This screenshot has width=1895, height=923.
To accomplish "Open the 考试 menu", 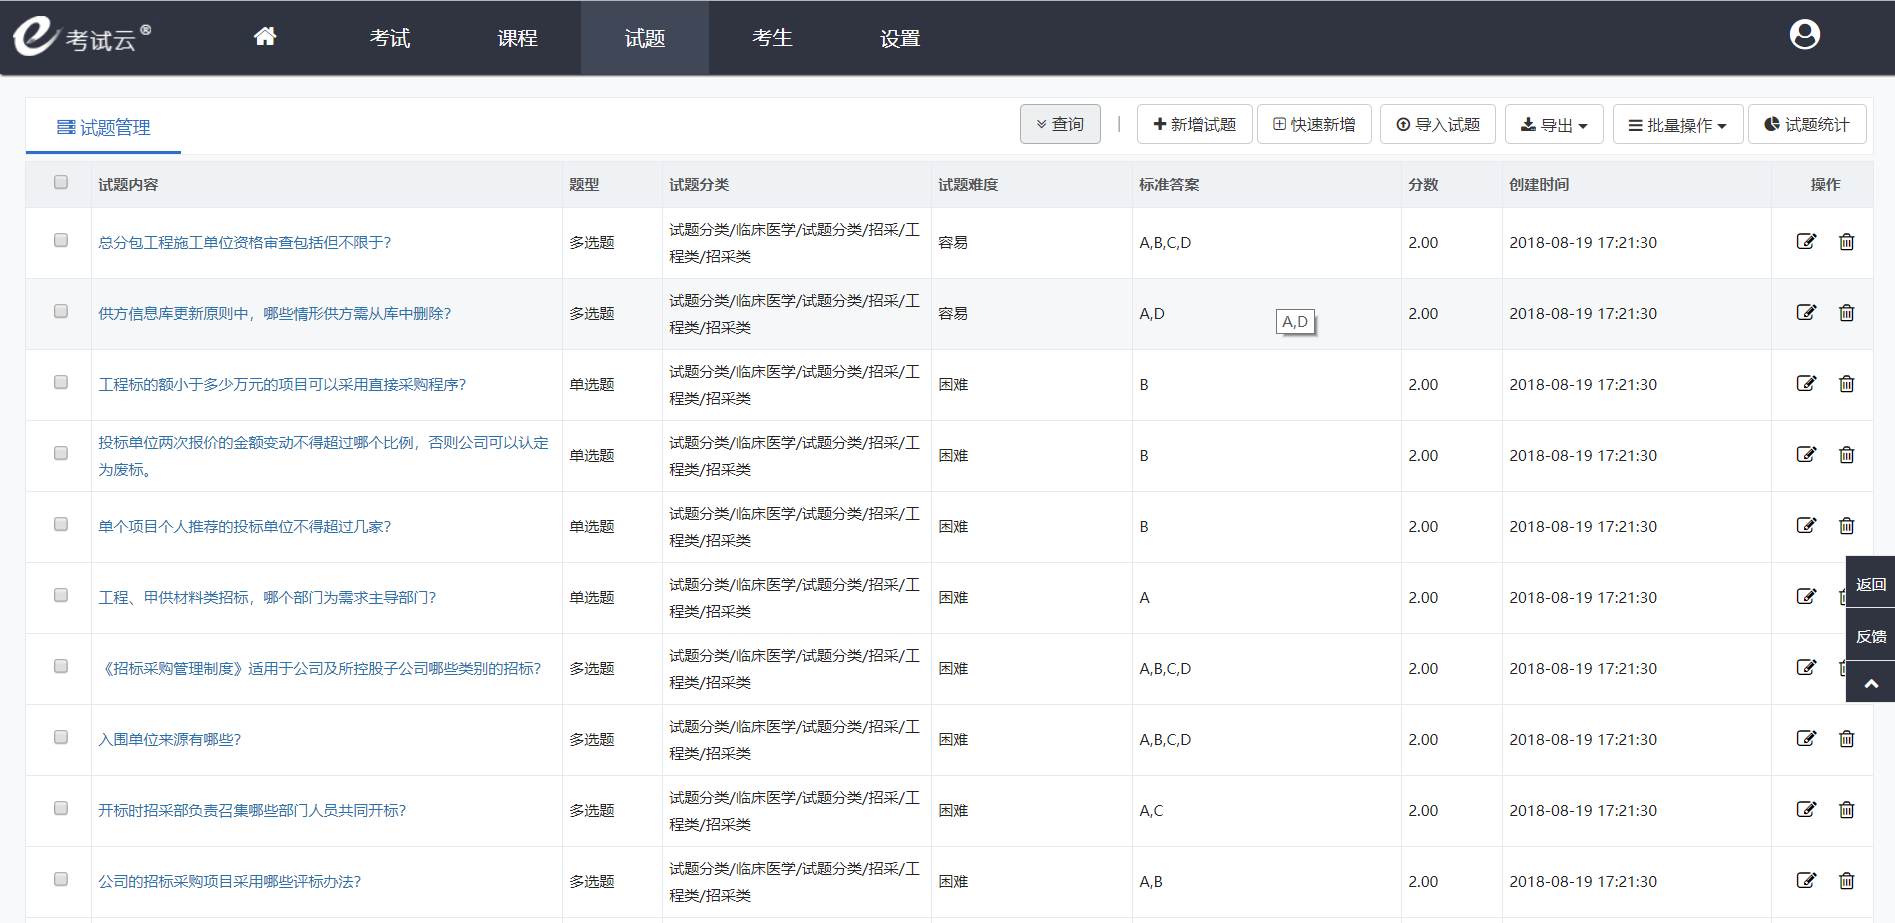I will coord(390,37).
